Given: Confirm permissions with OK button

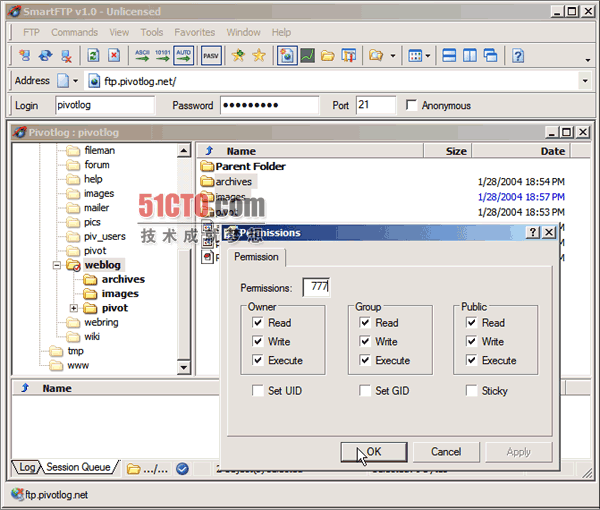Looking at the screenshot, I should [x=374, y=452].
